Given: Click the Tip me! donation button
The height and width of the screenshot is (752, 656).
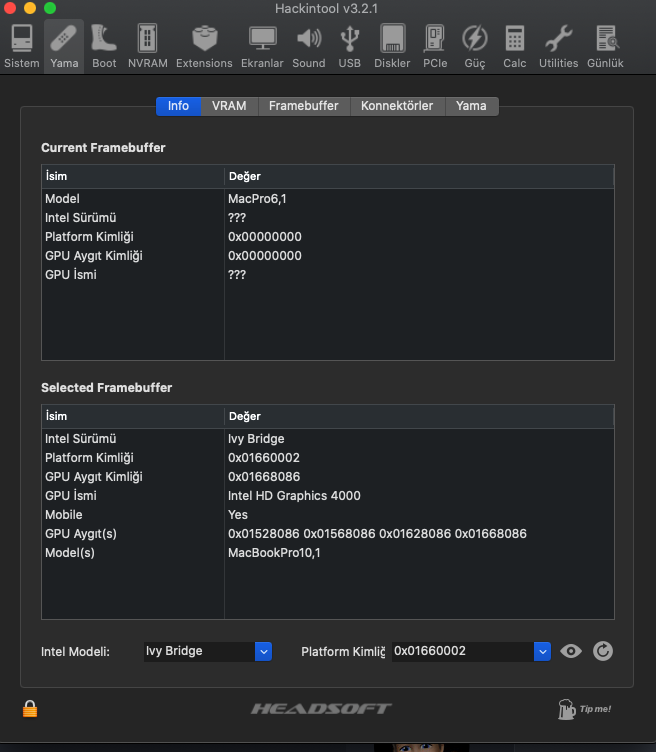Looking at the screenshot, I should 584,709.
